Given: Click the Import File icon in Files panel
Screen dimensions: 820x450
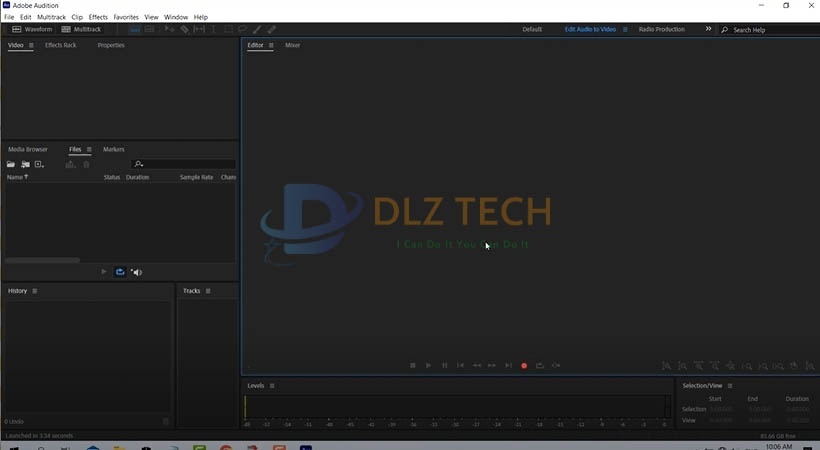Looking at the screenshot, I should (x=25, y=164).
